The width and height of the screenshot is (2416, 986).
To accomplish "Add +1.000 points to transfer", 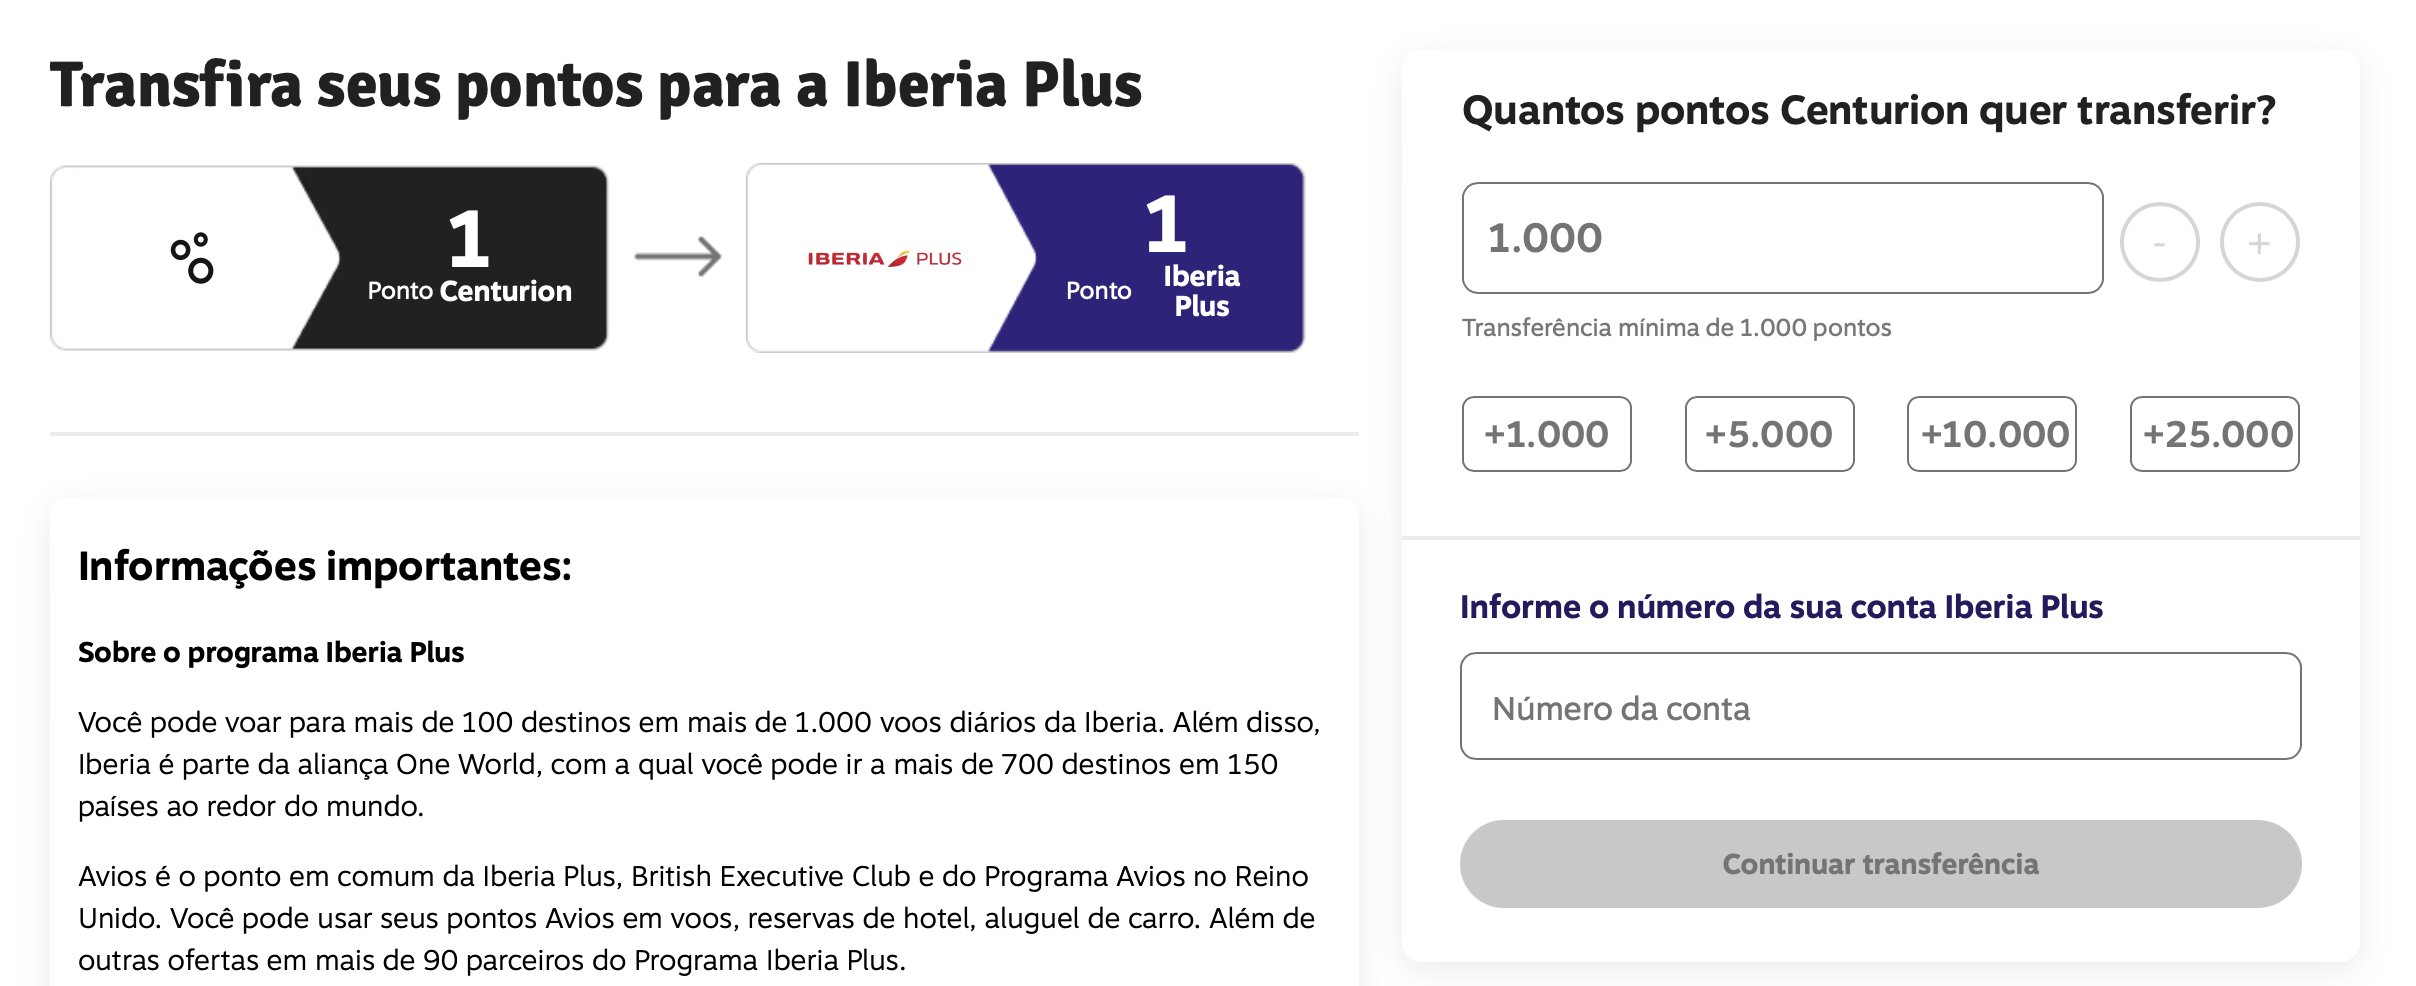I will (x=1546, y=434).
